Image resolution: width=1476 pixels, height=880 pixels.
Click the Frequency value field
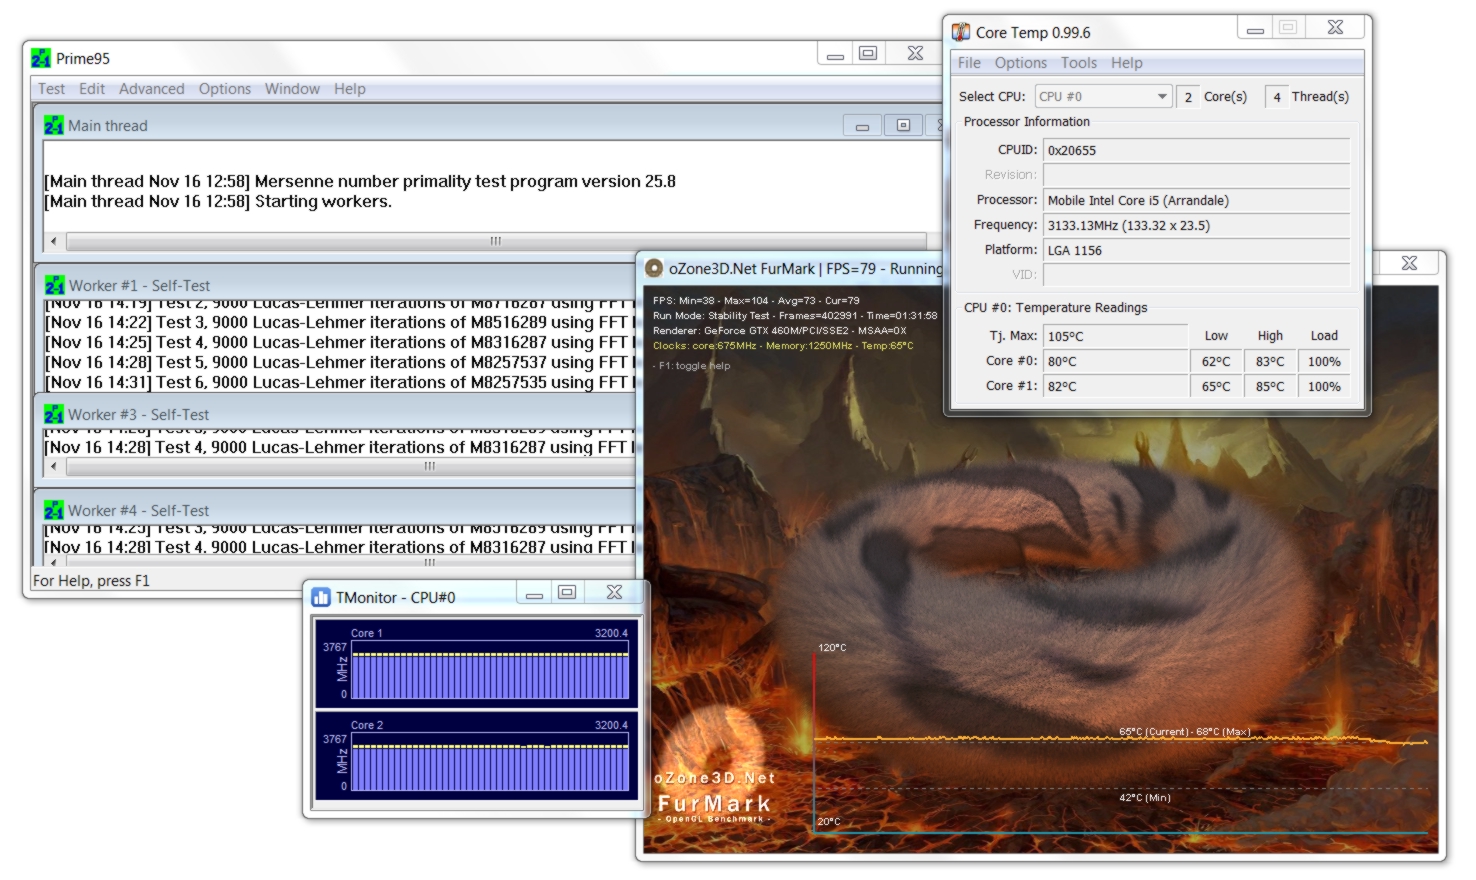(1196, 226)
